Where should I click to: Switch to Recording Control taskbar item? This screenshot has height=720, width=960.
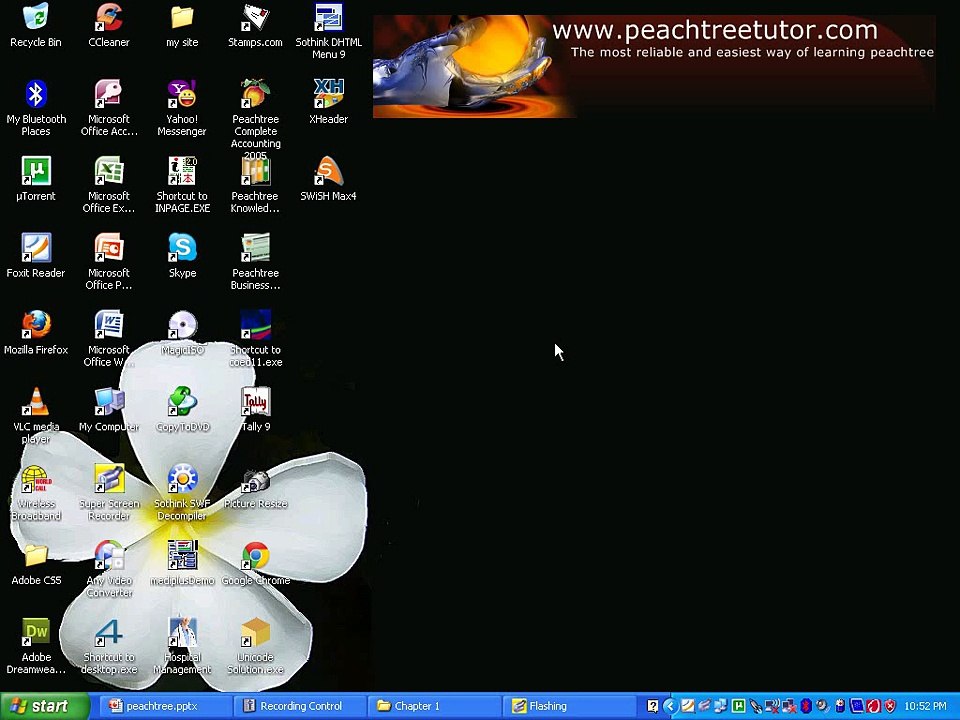(x=300, y=706)
